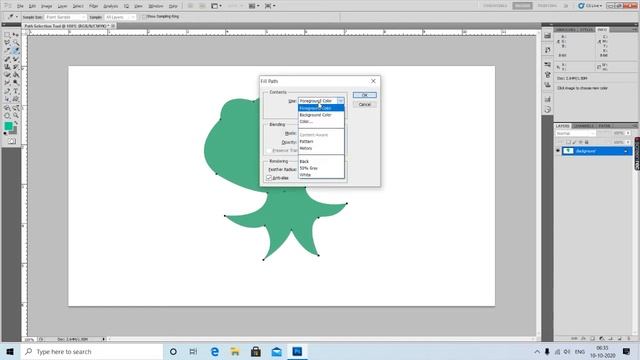Choose White from the Use list
This screenshot has width=640, height=360.
321,175
